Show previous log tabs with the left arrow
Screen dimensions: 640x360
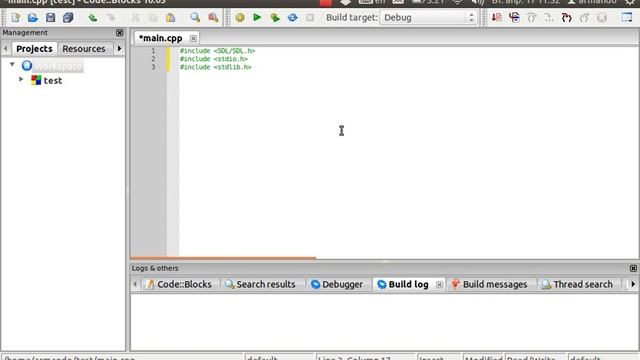pyautogui.click(x=135, y=284)
